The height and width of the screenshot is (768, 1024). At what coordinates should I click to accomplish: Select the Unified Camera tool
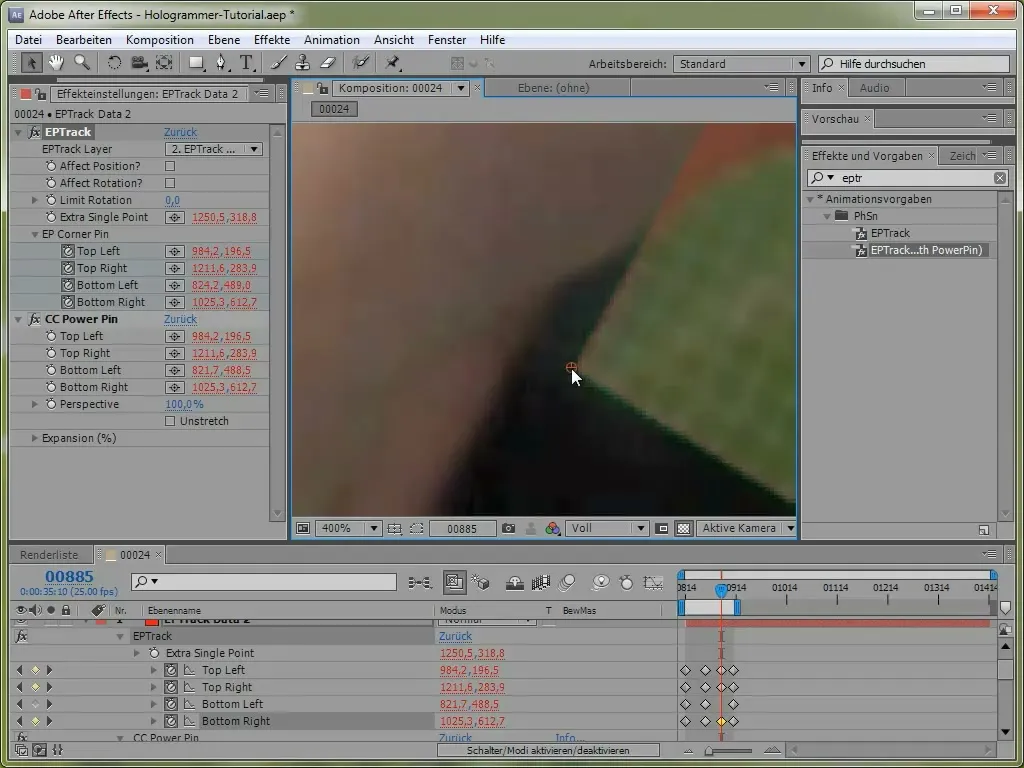click(x=139, y=63)
